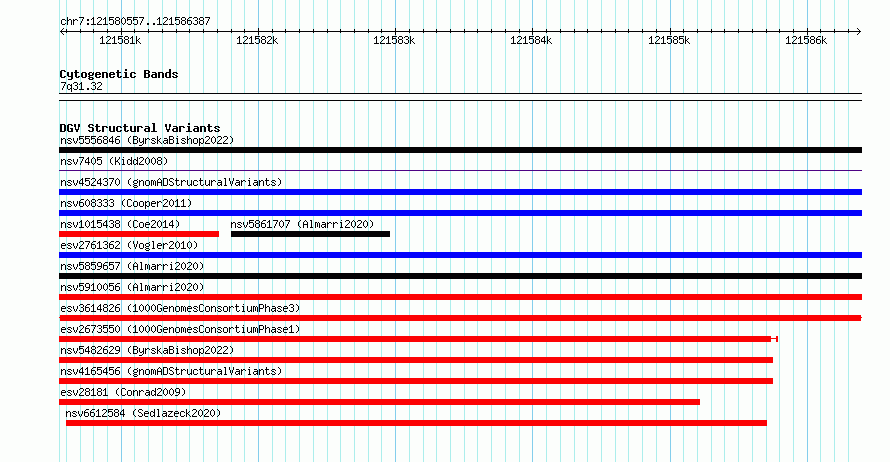The height and width of the screenshot is (462, 890).
Task: Click the black bar under nsv5859657
Action: pos(460,276)
